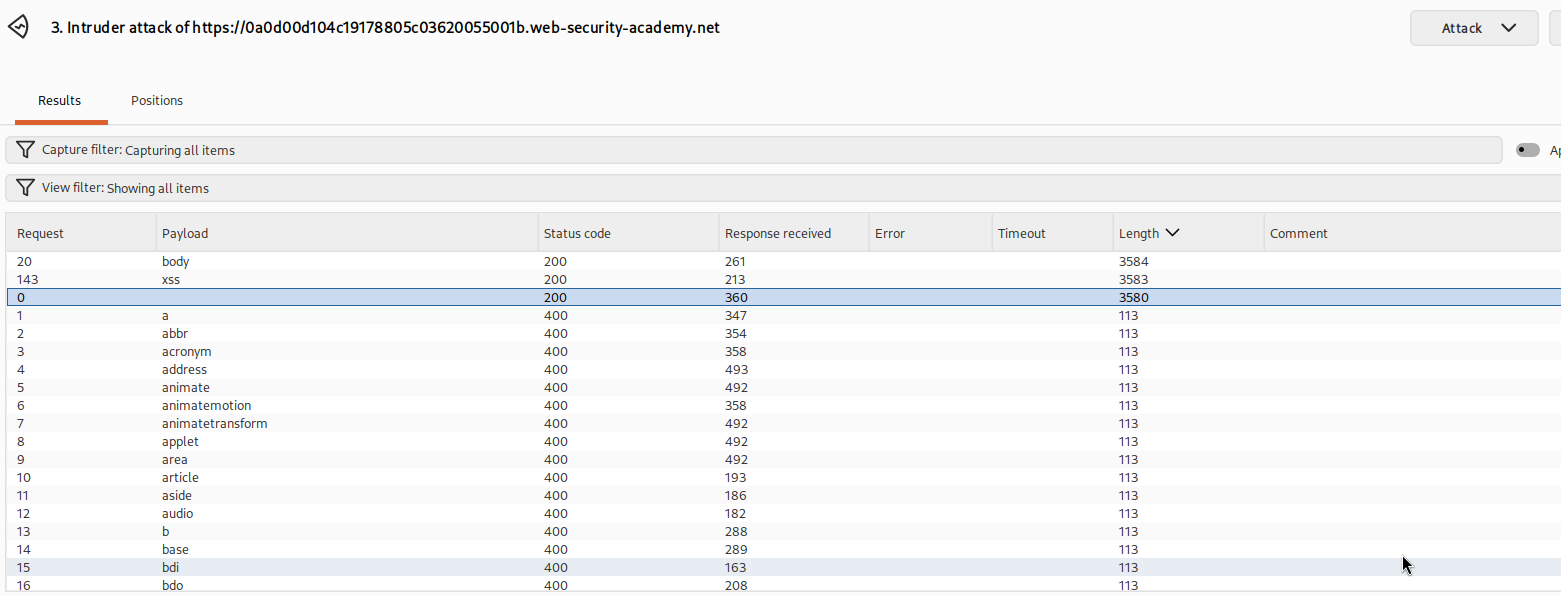Select the row with payload "base"
The image size is (1561, 596).
(783, 550)
